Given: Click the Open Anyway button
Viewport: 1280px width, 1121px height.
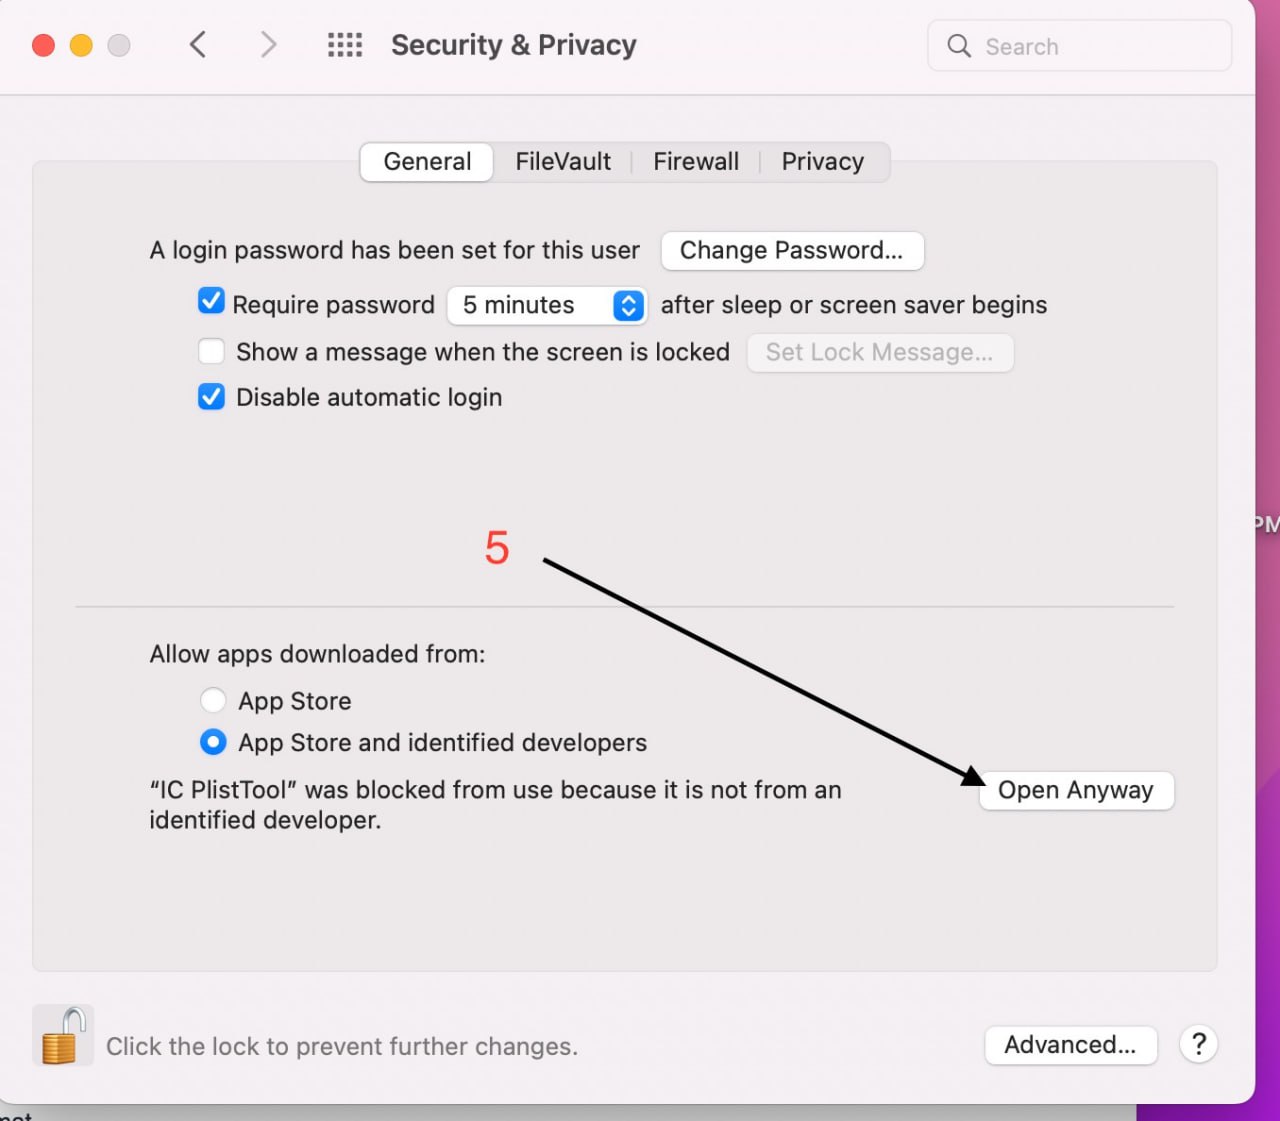Looking at the screenshot, I should click(1076, 790).
